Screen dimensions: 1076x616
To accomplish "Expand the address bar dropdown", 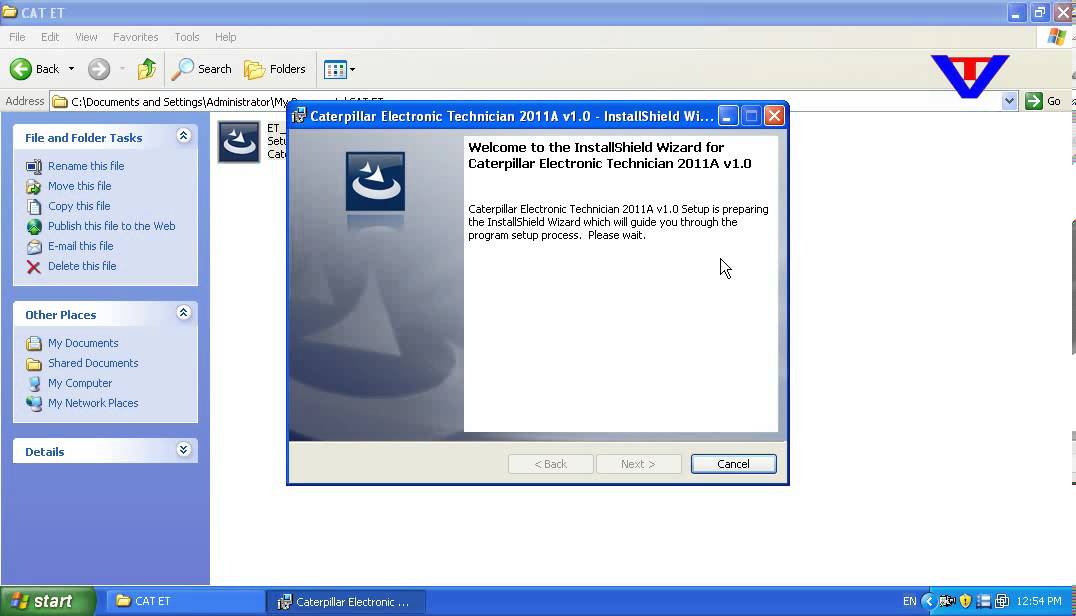I will (1009, 101).
